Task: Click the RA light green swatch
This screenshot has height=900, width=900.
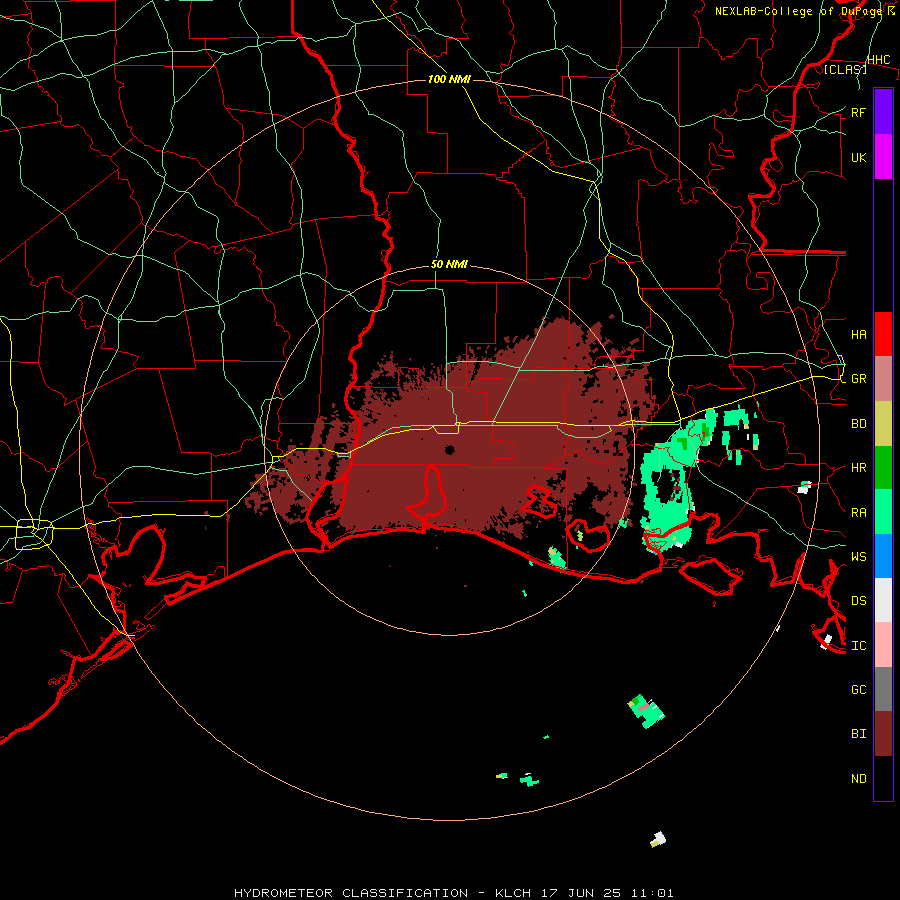Action: pyautogui.click(x=883, y=512)
